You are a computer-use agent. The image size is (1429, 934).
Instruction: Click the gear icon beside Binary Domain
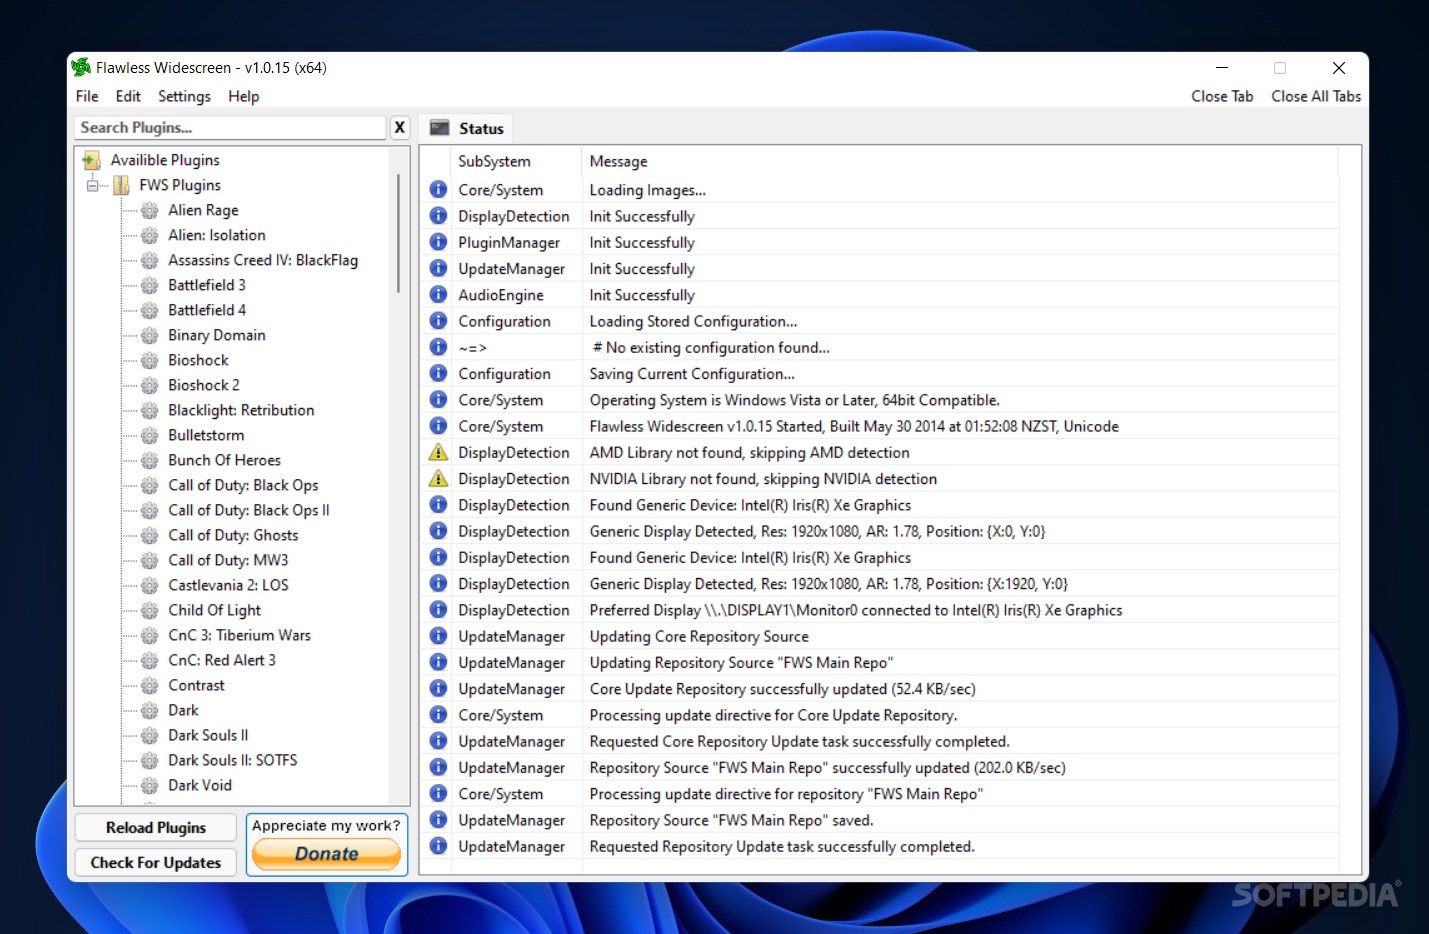(x=150, y=335)
